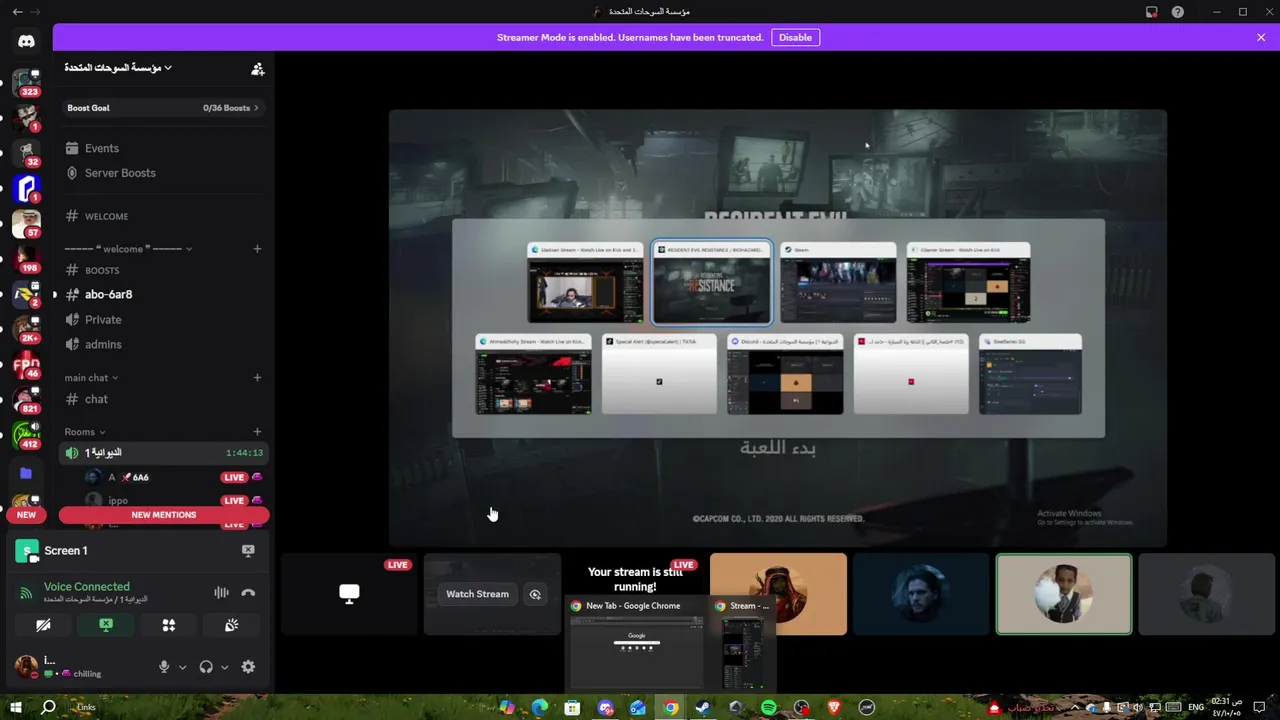Open the chat text channel
This screenshot has height=720, width=1280.
coord(165,399)
